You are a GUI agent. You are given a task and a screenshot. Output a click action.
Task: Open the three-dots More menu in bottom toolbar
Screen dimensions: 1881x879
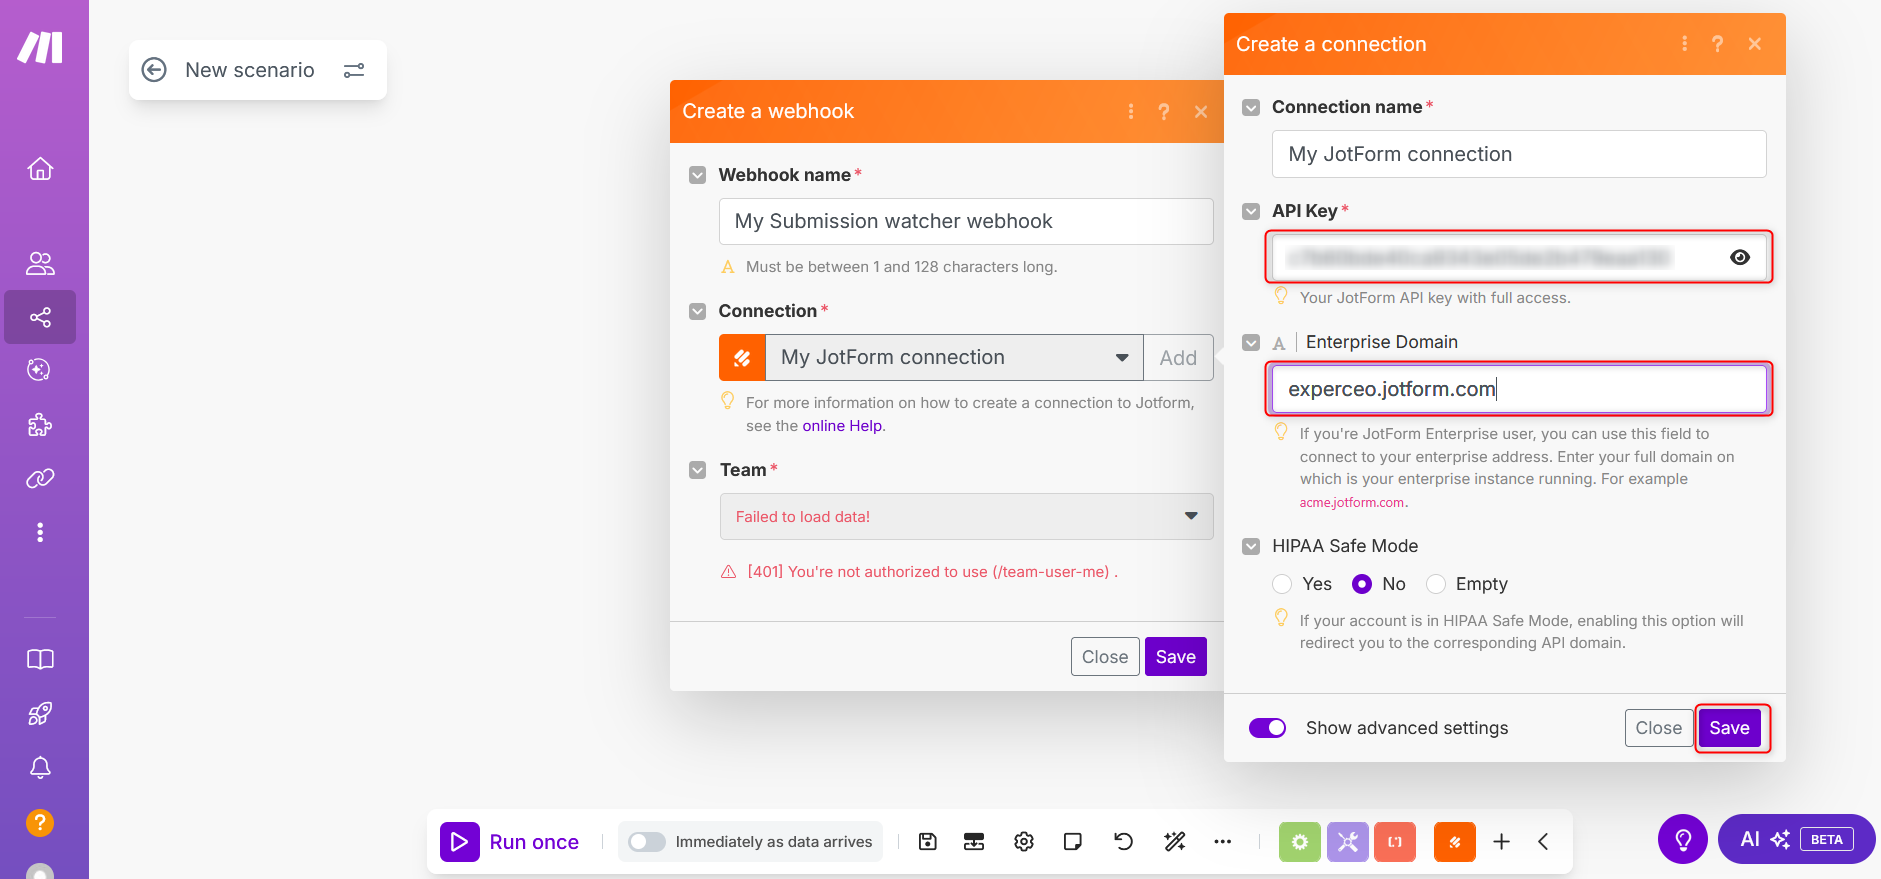tap(1222, 842)
